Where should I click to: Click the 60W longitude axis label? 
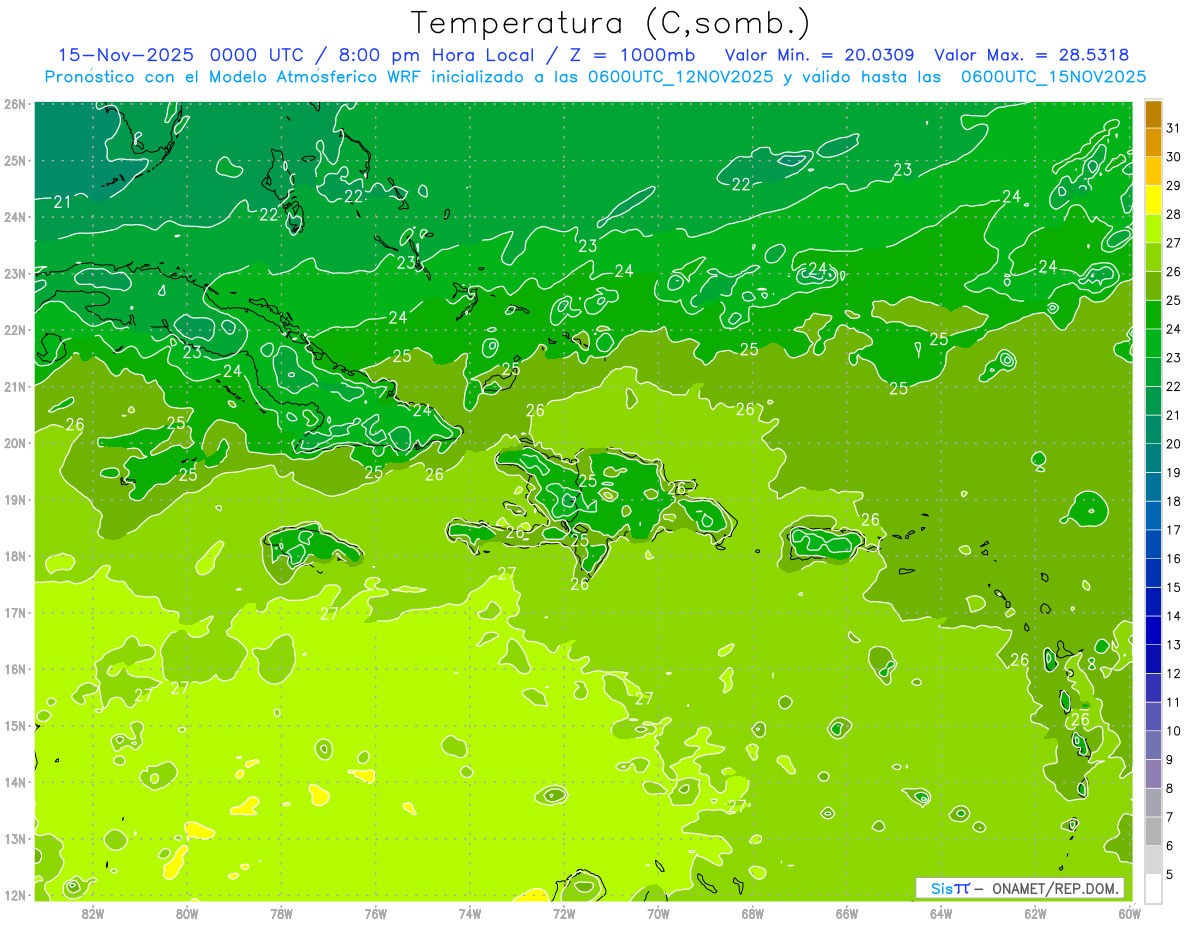(x=1129, y=913)
